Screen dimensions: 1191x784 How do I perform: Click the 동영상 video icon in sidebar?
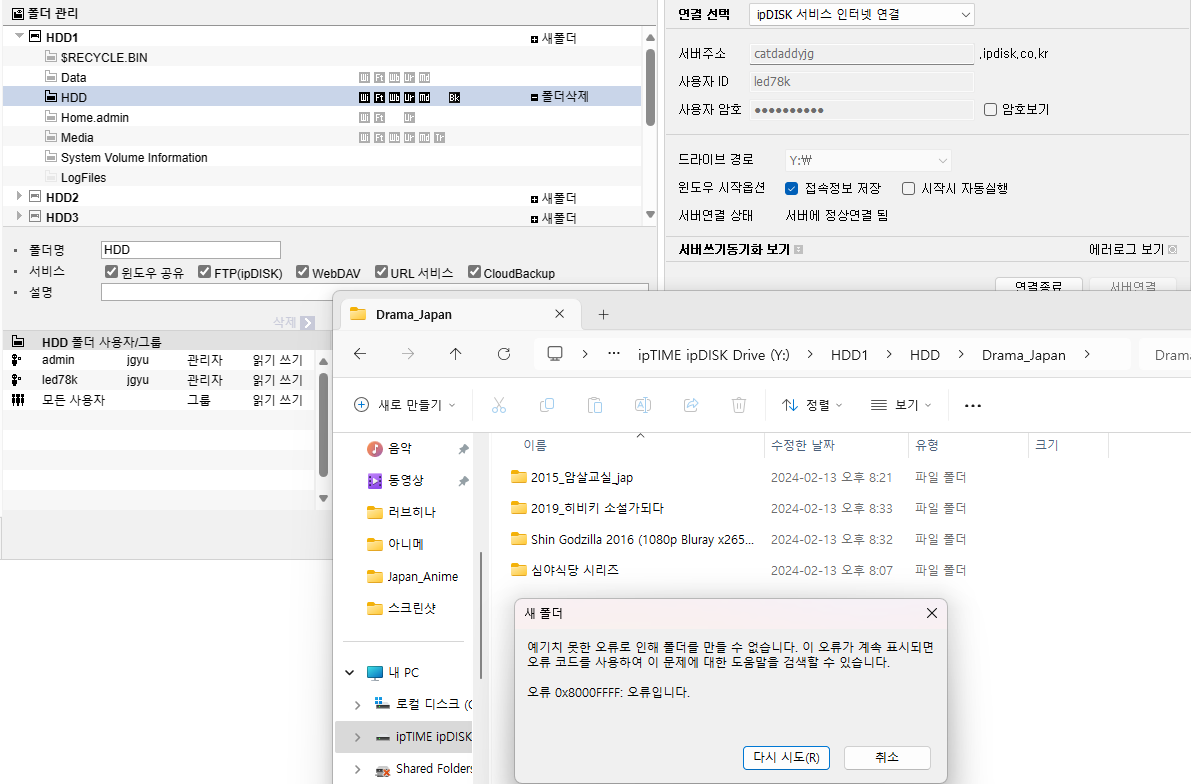(x=374, y=481)
